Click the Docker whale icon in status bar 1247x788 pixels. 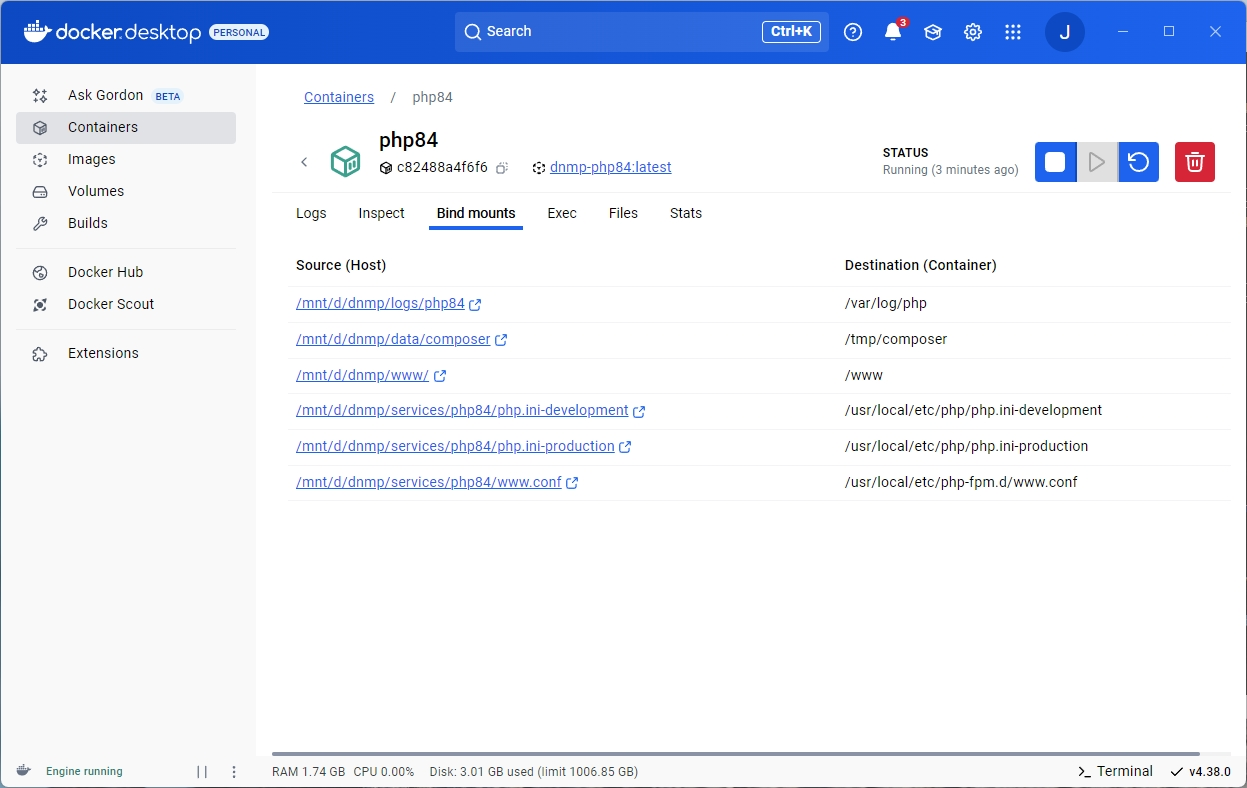tap(23, 771)
